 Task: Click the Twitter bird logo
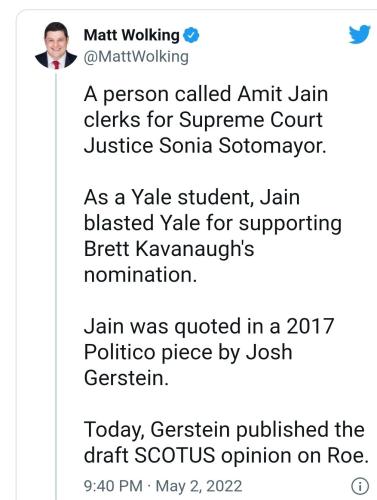pos(360,34)
